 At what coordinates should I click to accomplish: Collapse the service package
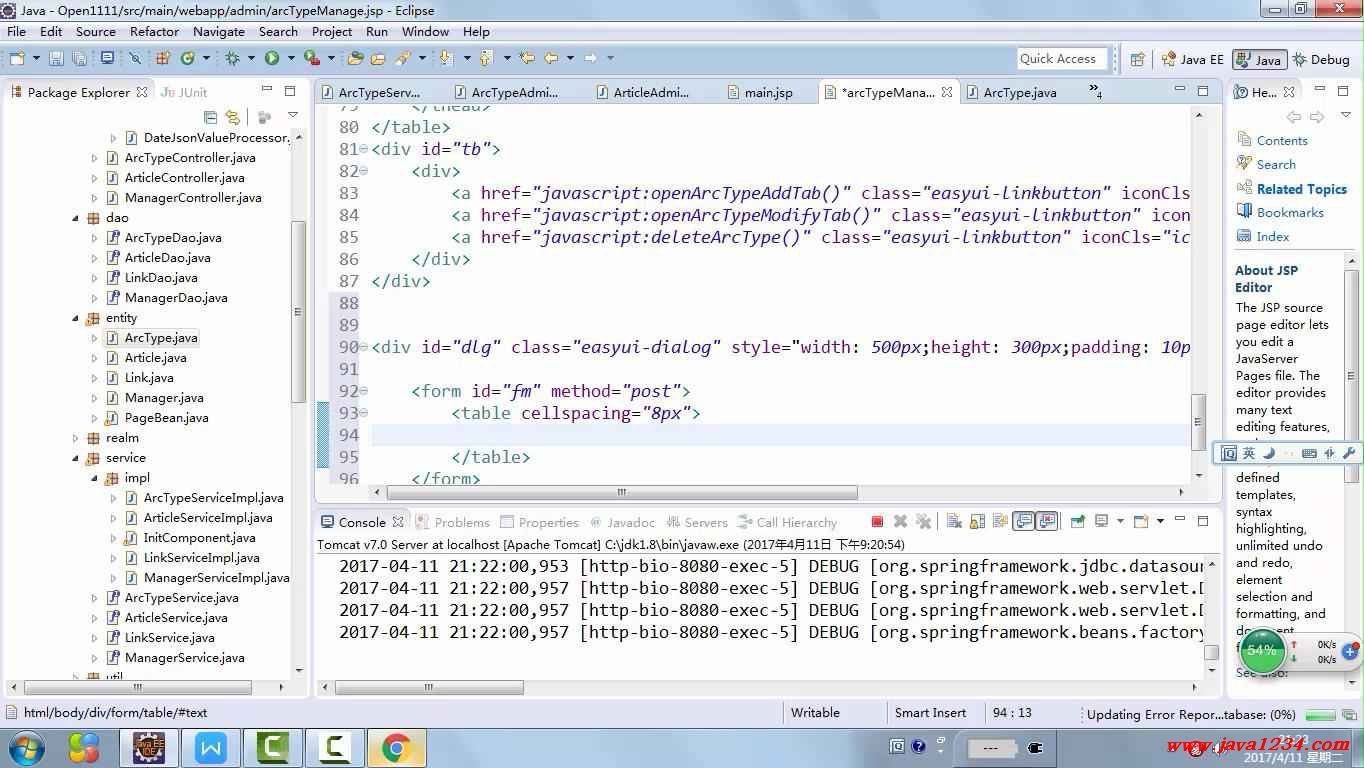(76, 458)
